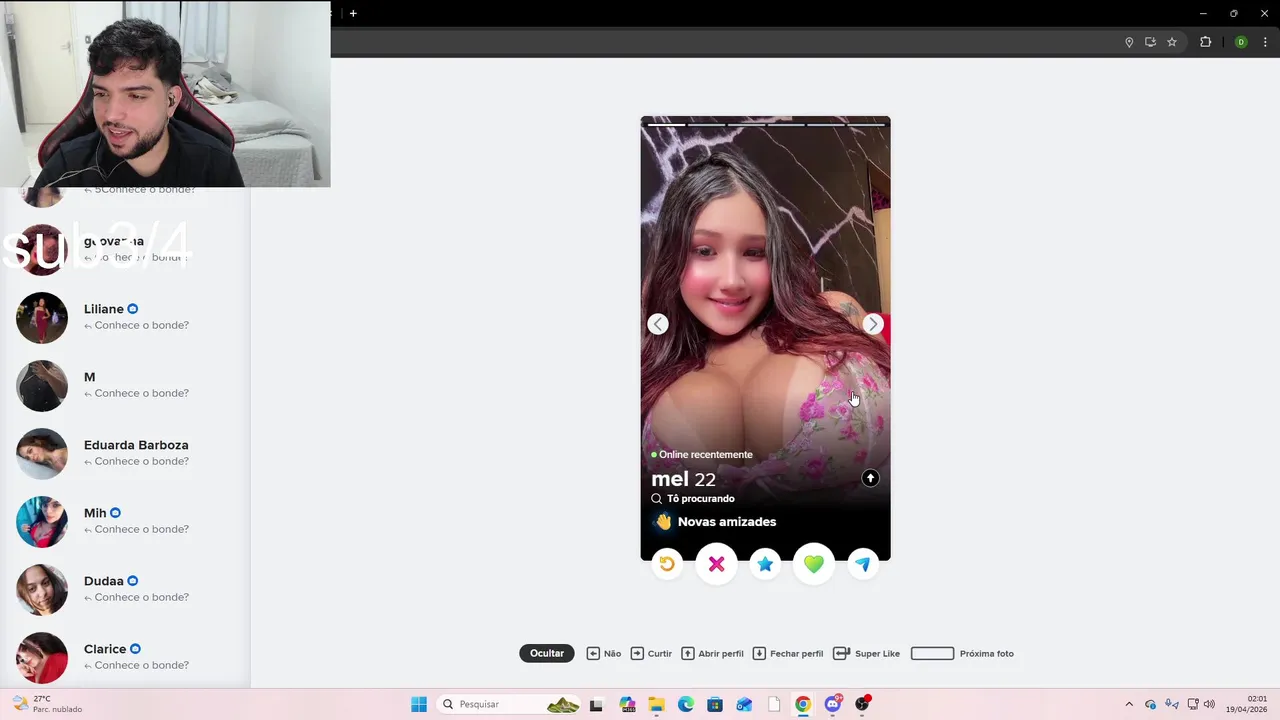
Task: Open Discord from taskbar
Action: (x=833, y=704)
